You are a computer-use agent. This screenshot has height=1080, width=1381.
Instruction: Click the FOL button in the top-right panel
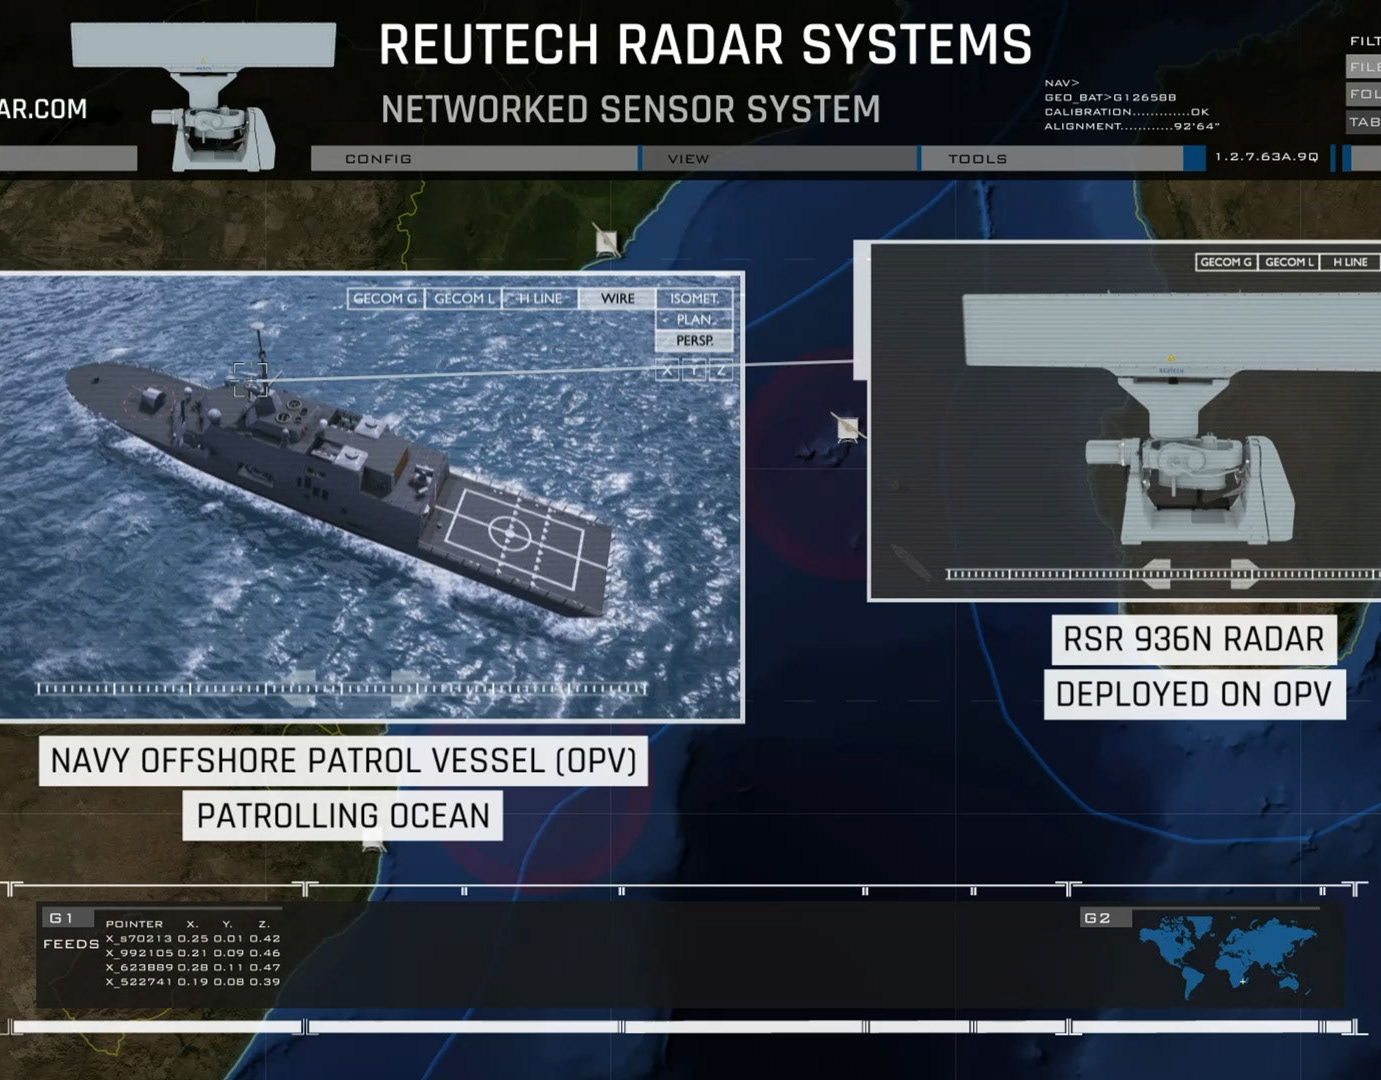coord(1364,94)
